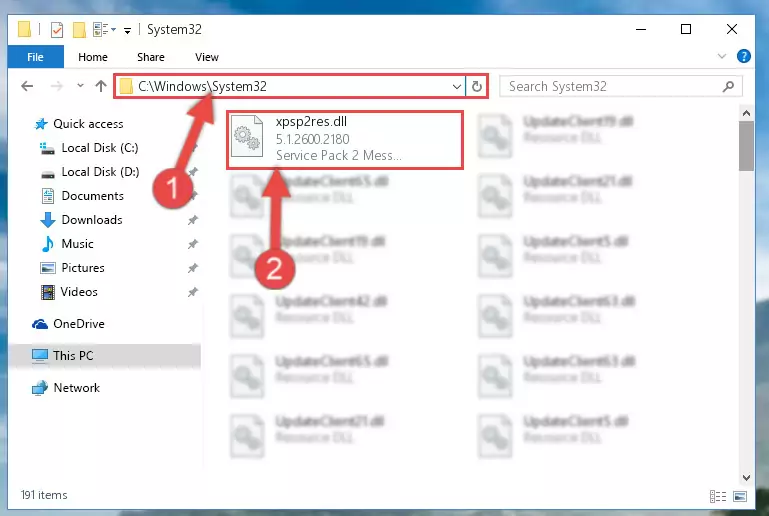Click the Quick access star icon

[x=41, y=124]
